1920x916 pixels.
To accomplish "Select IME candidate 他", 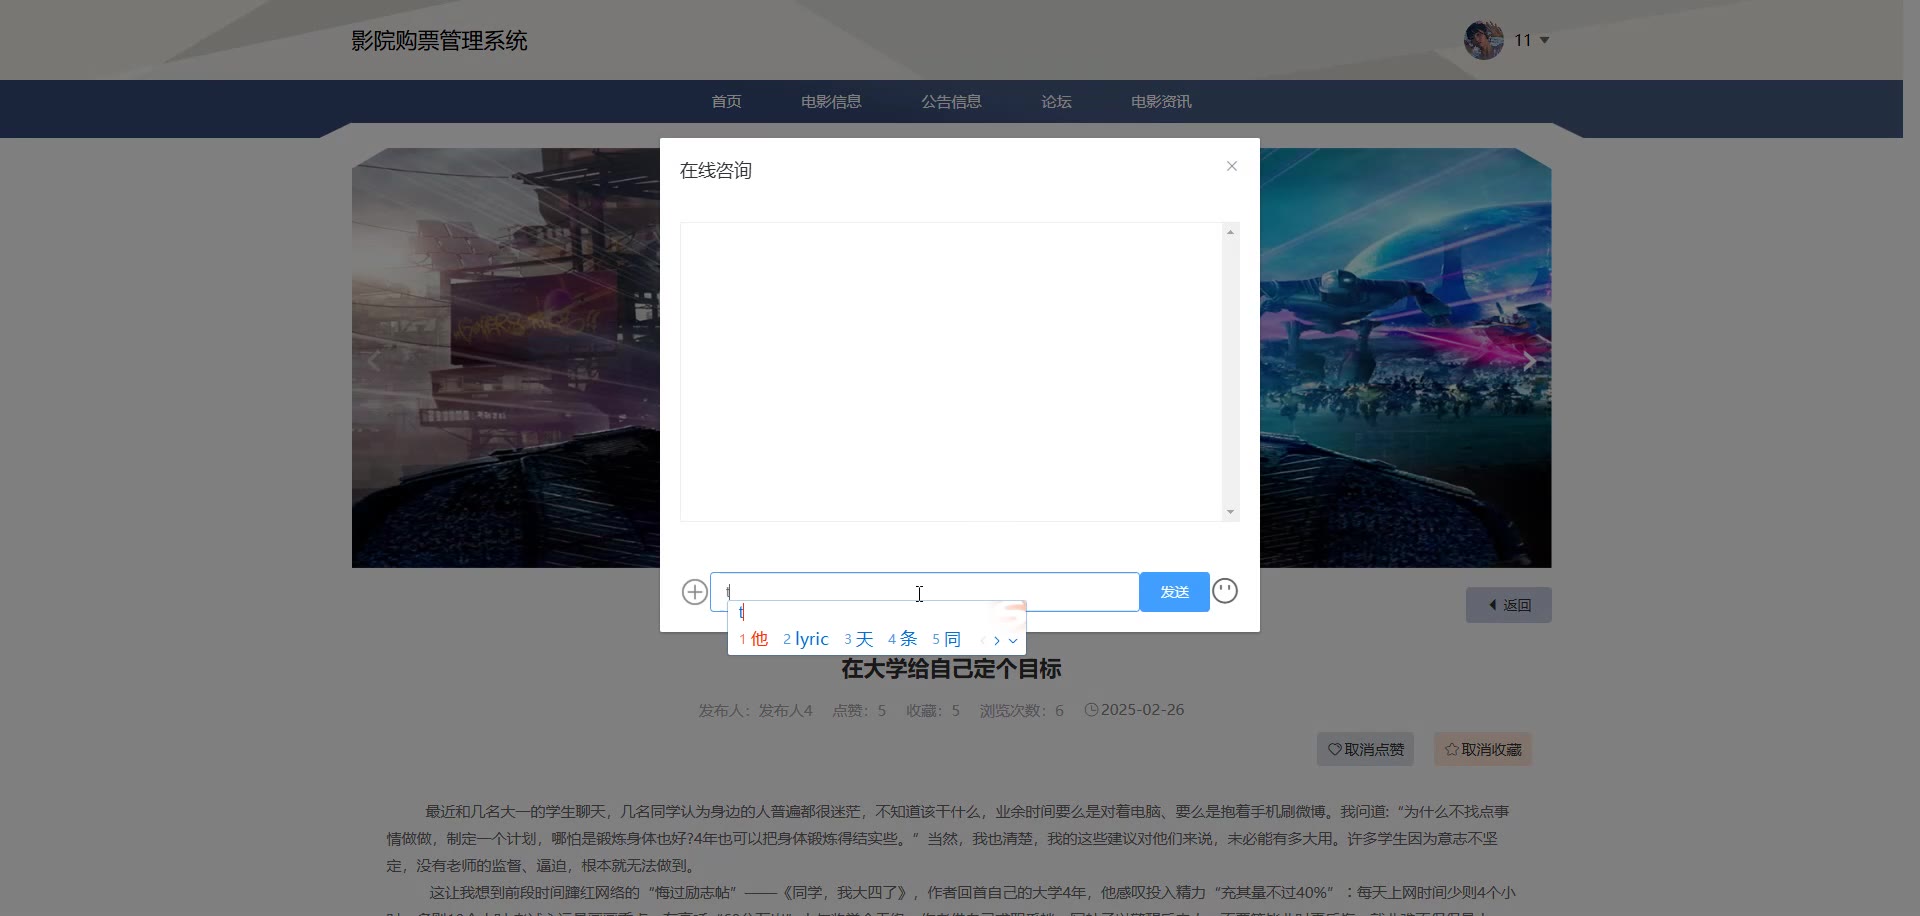I will pyautogui.click(x=754, y=639).
